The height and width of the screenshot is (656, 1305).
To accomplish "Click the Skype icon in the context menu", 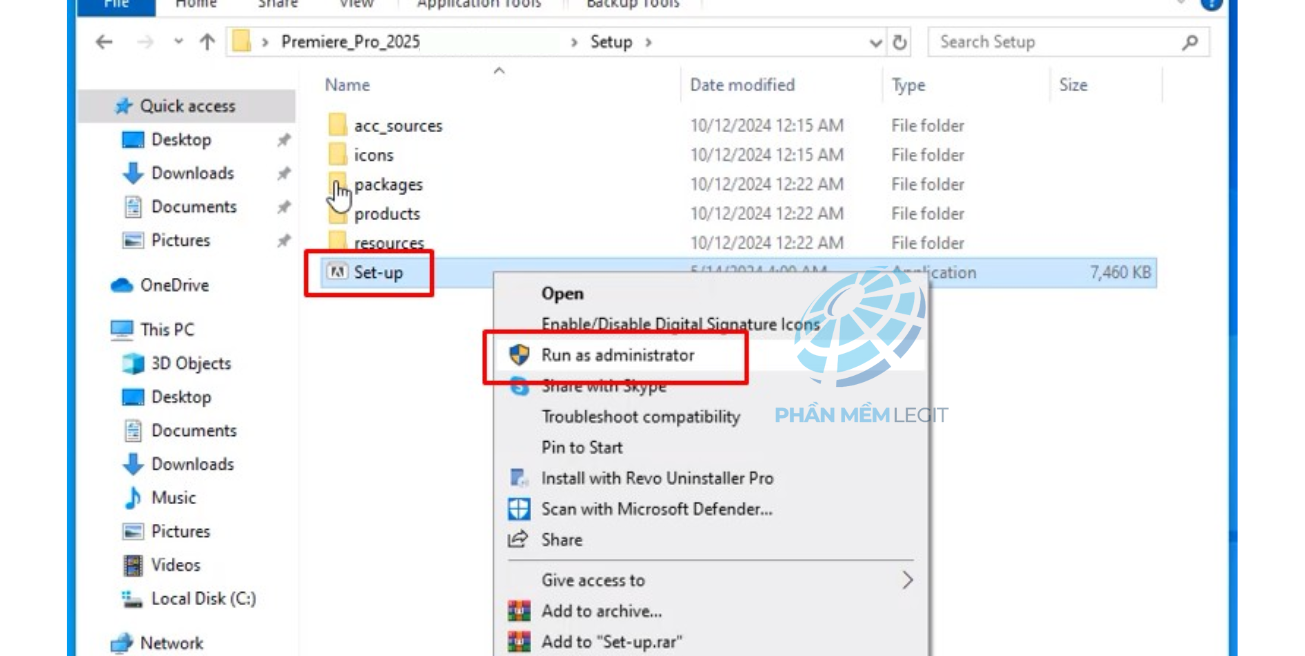I will pyautogui.click(x=519, y=386).
